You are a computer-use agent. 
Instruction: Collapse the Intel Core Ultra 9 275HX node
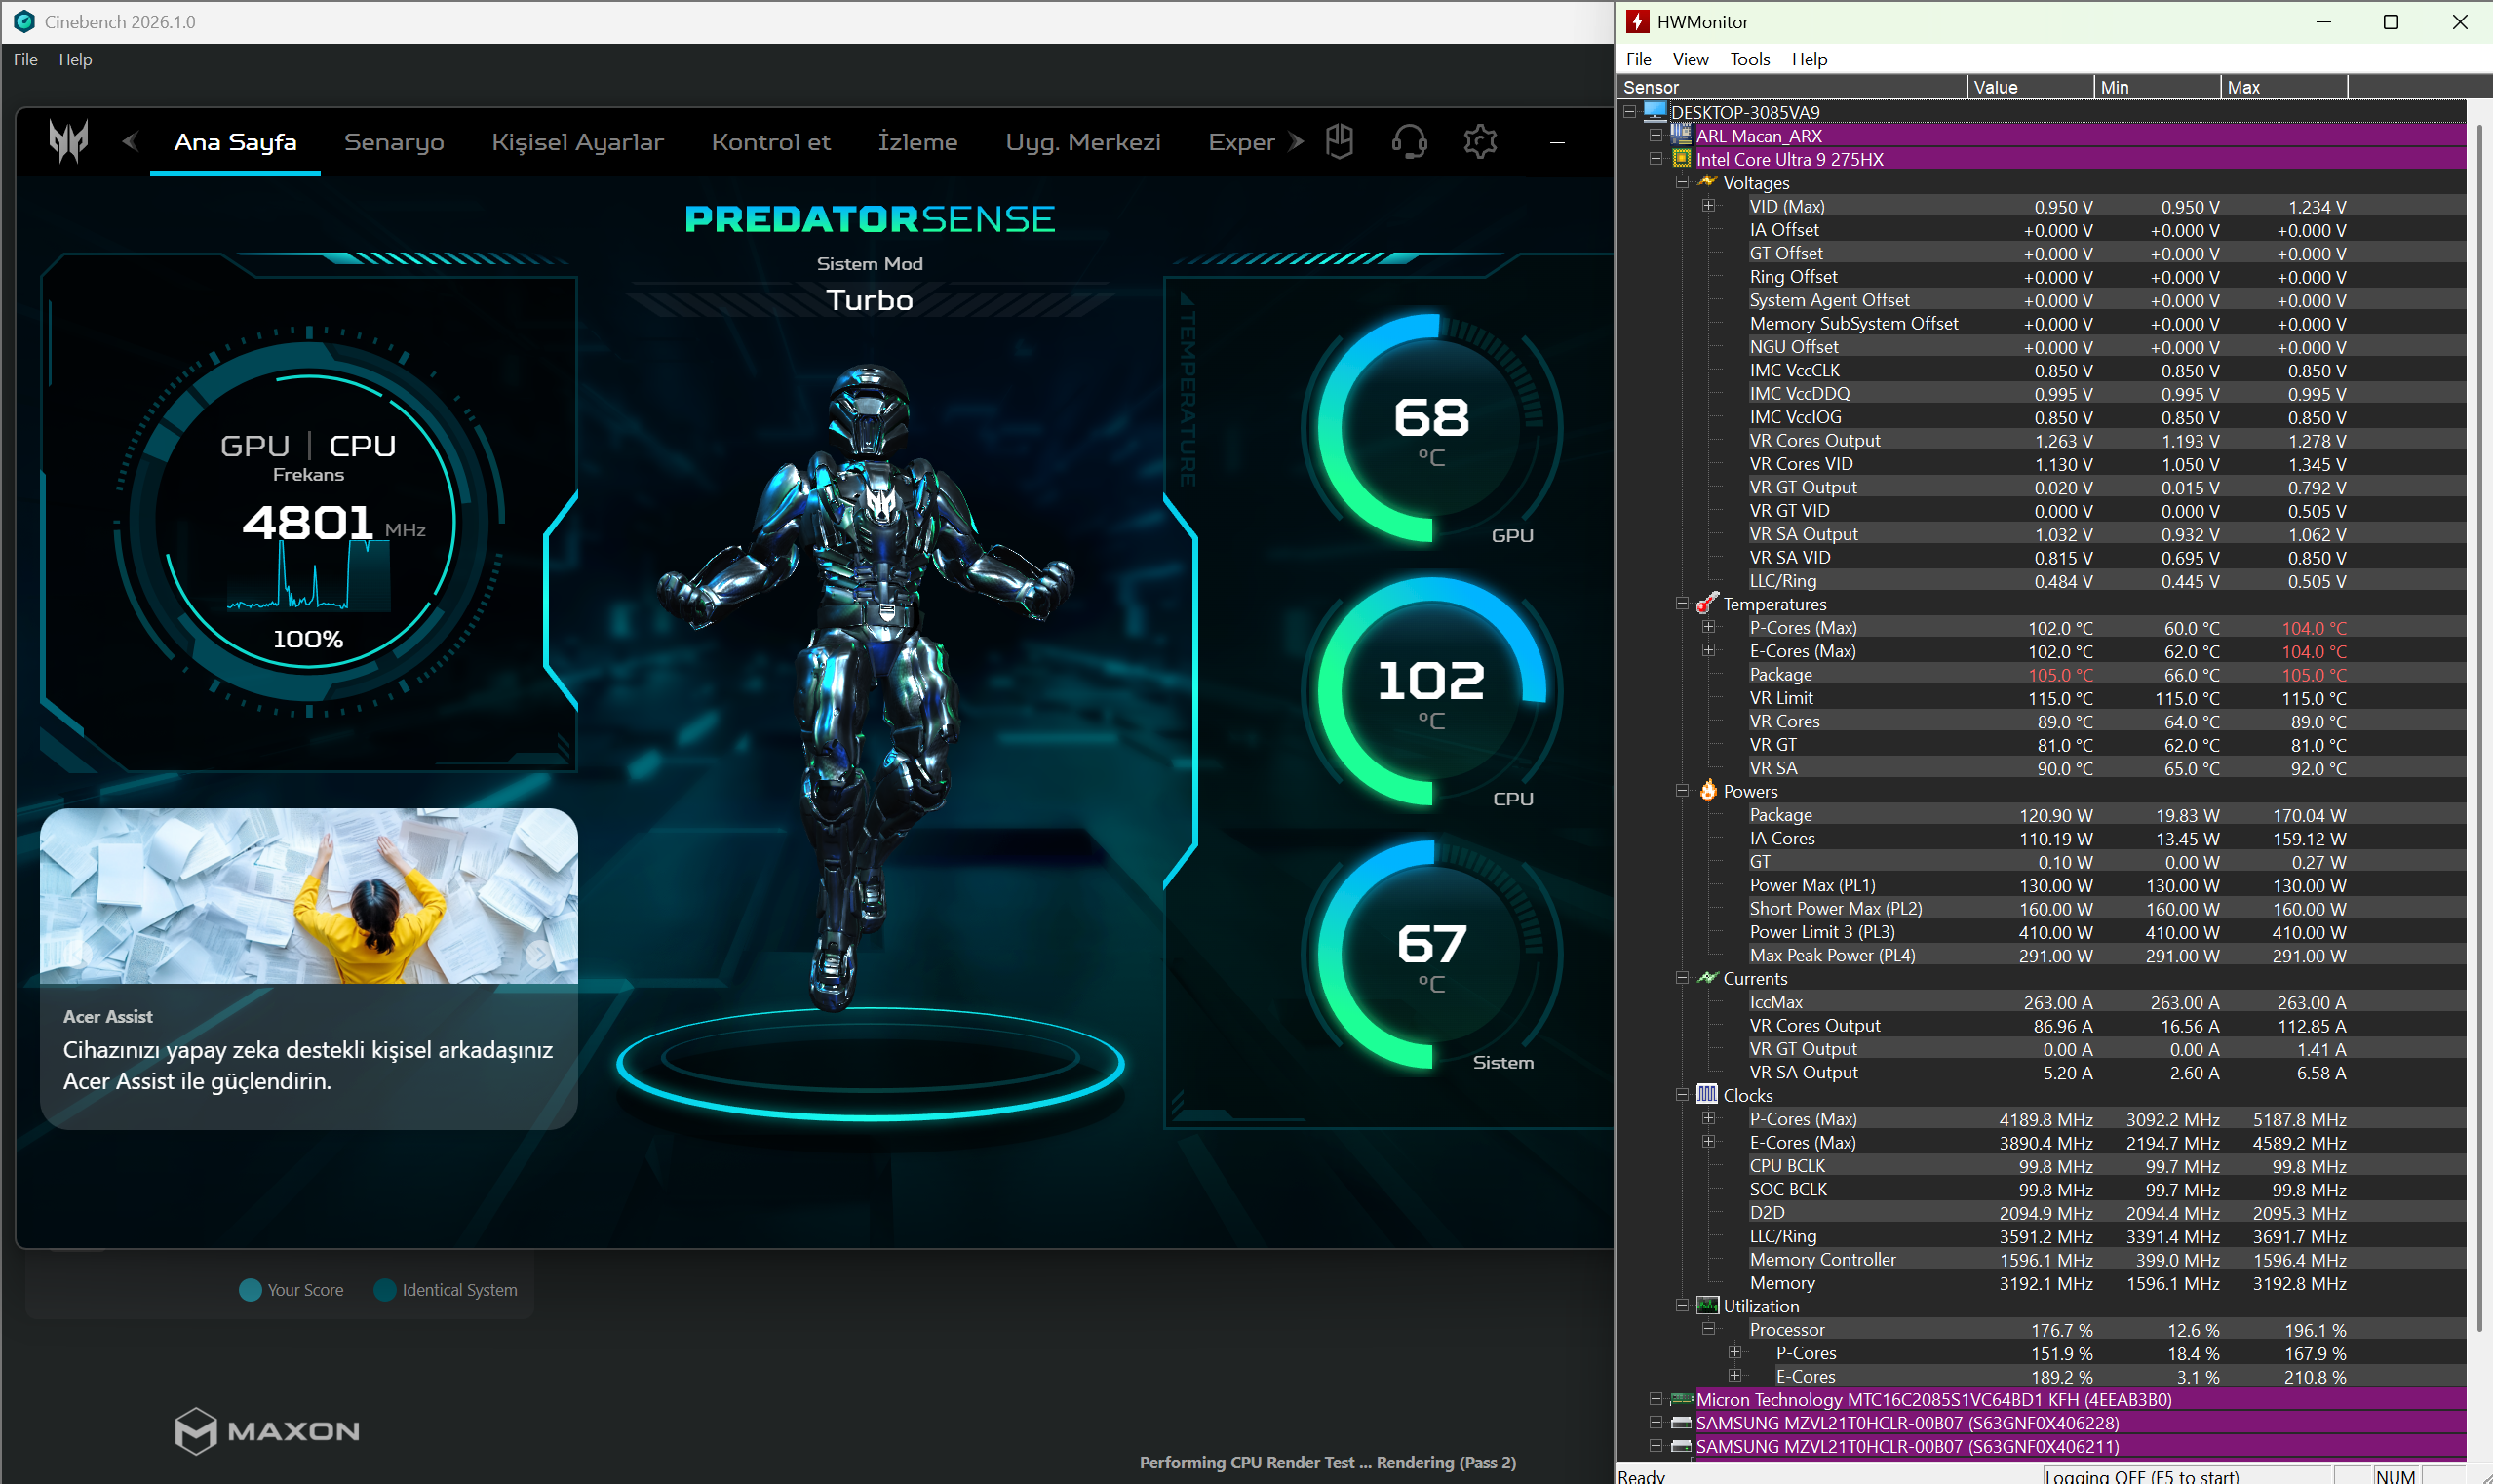[1656, 158]
